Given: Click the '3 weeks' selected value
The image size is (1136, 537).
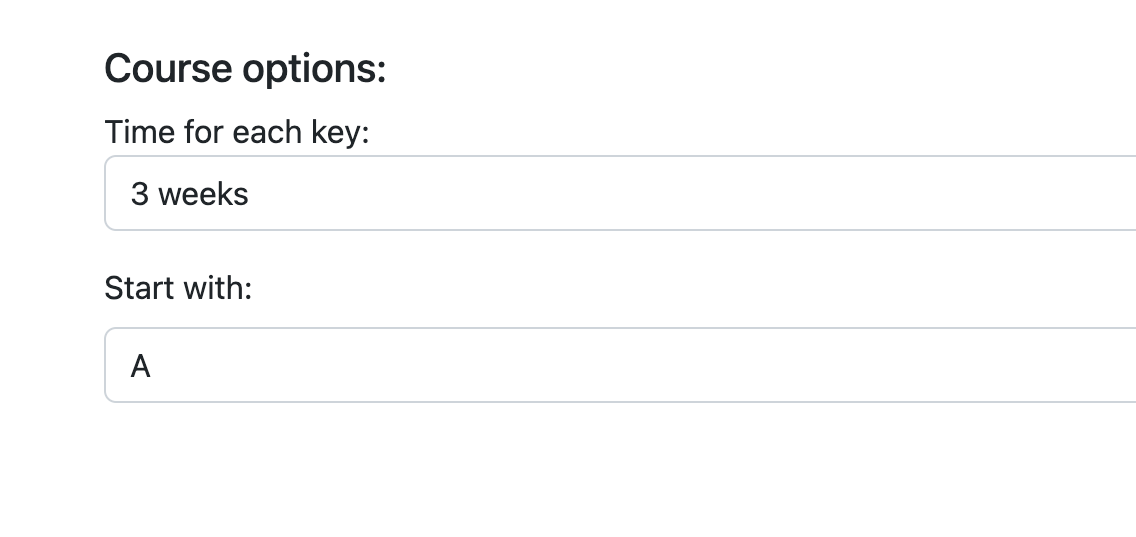Looking at the screenshot, I should pyautogui.click(x=189, y=194).
